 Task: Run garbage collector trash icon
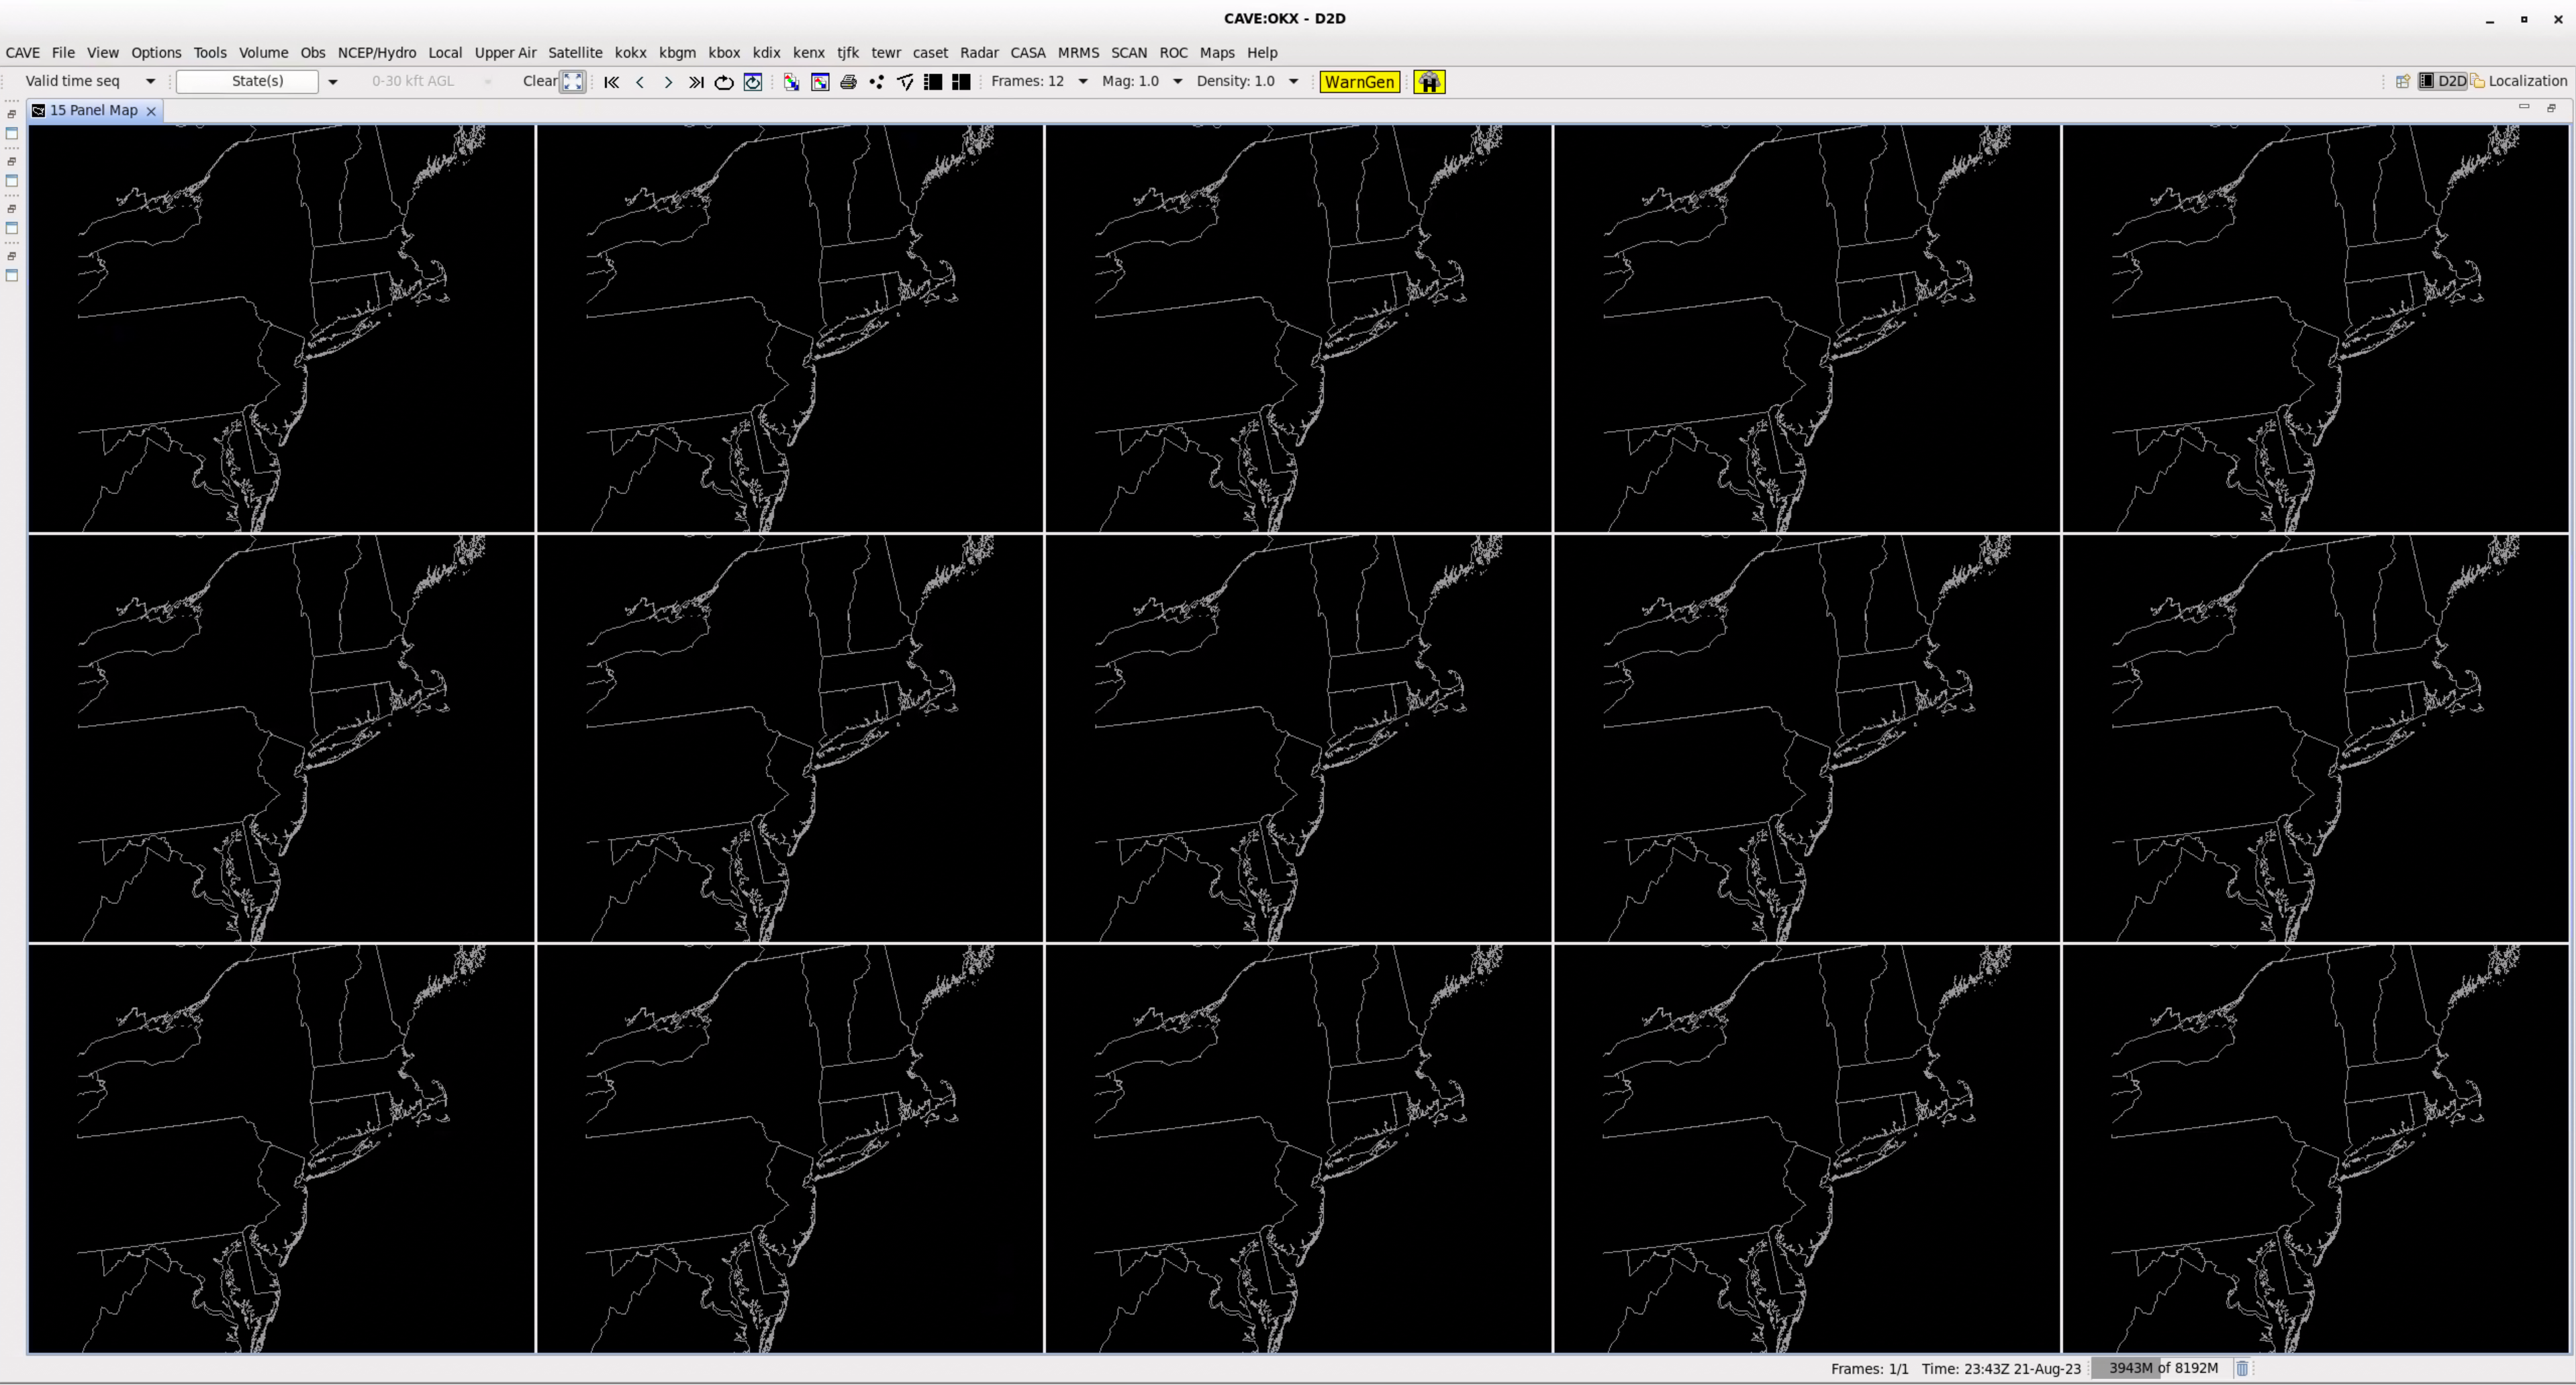tap(2242, 1368)
